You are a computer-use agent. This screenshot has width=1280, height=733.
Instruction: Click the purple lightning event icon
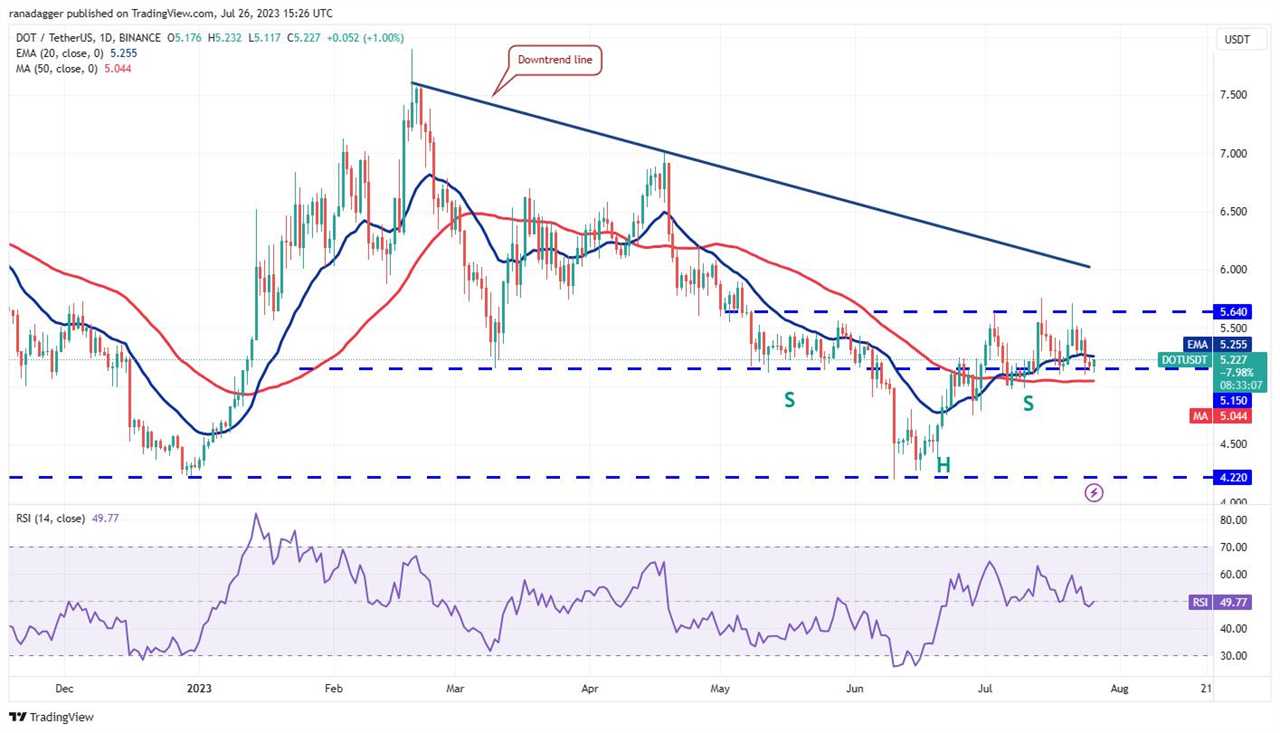click(x=1094, y=493)
